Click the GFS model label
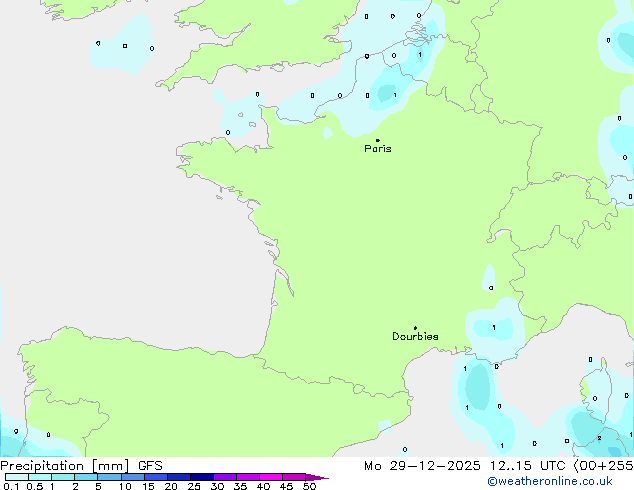 (151, 465)
